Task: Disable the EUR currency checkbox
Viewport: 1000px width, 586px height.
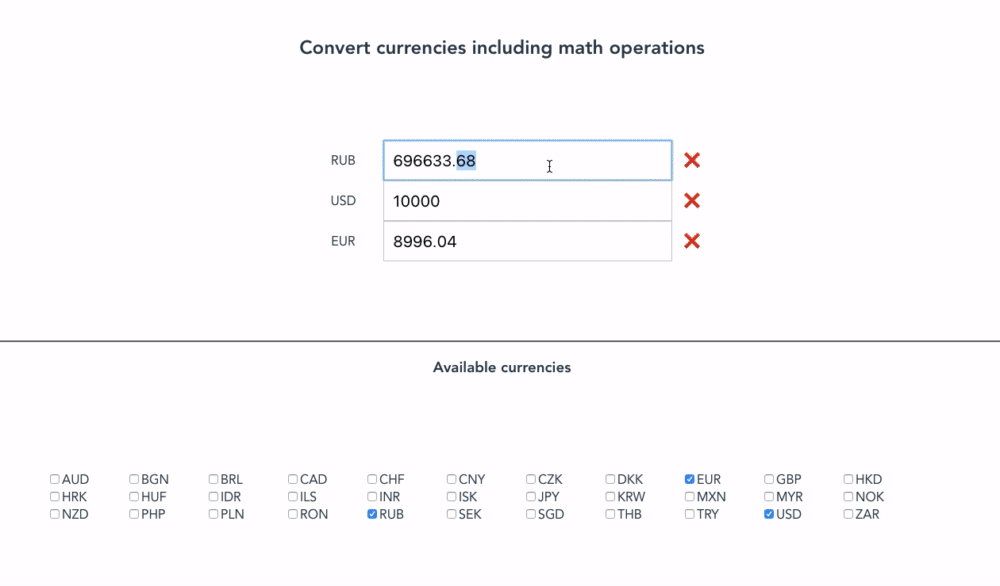Action: (689, 478)
